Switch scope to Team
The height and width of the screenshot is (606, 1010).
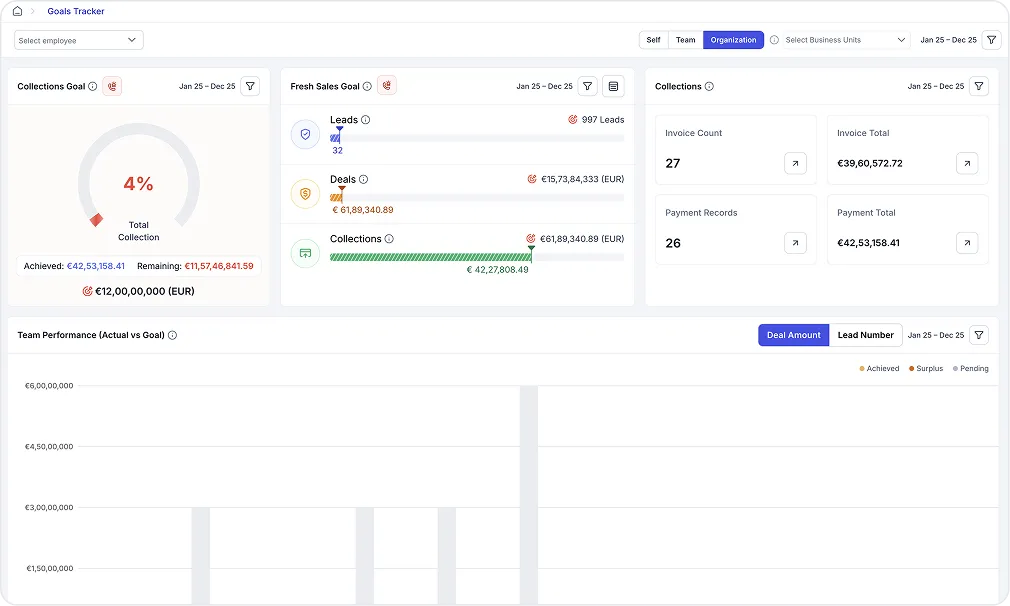[x=685, y=40]
